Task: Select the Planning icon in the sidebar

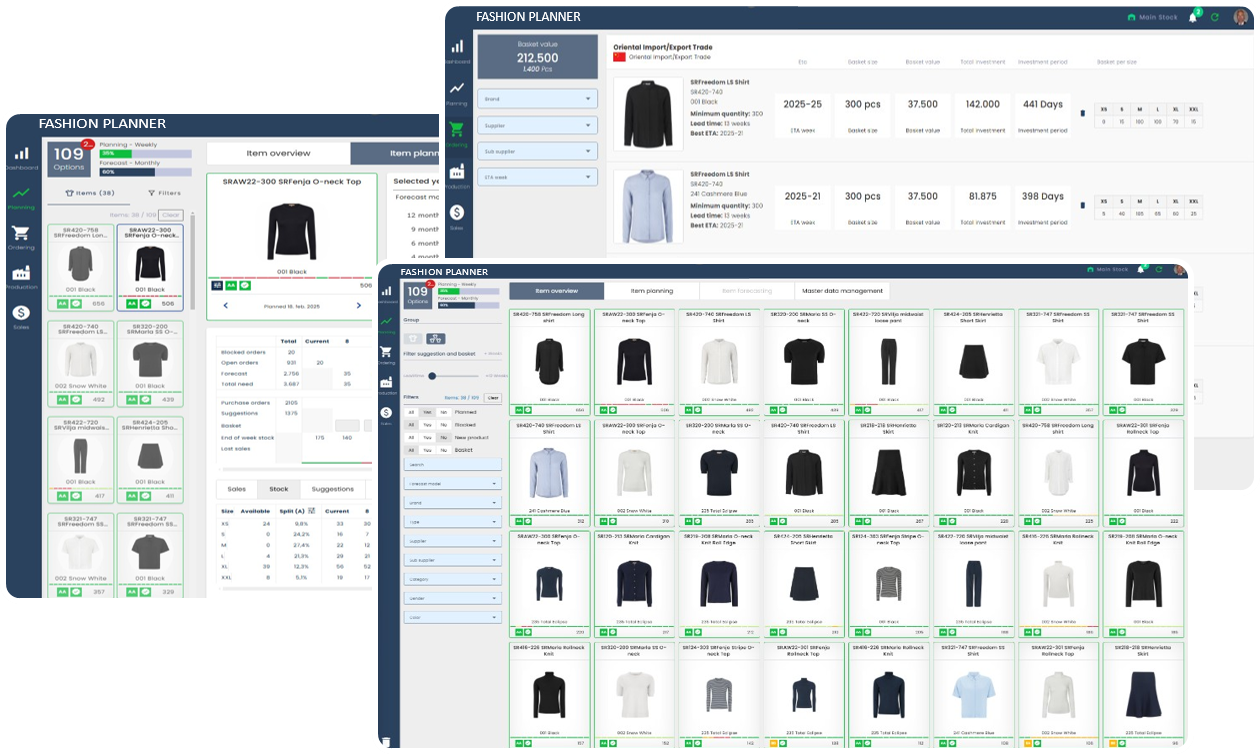Action: pos(387,322)
